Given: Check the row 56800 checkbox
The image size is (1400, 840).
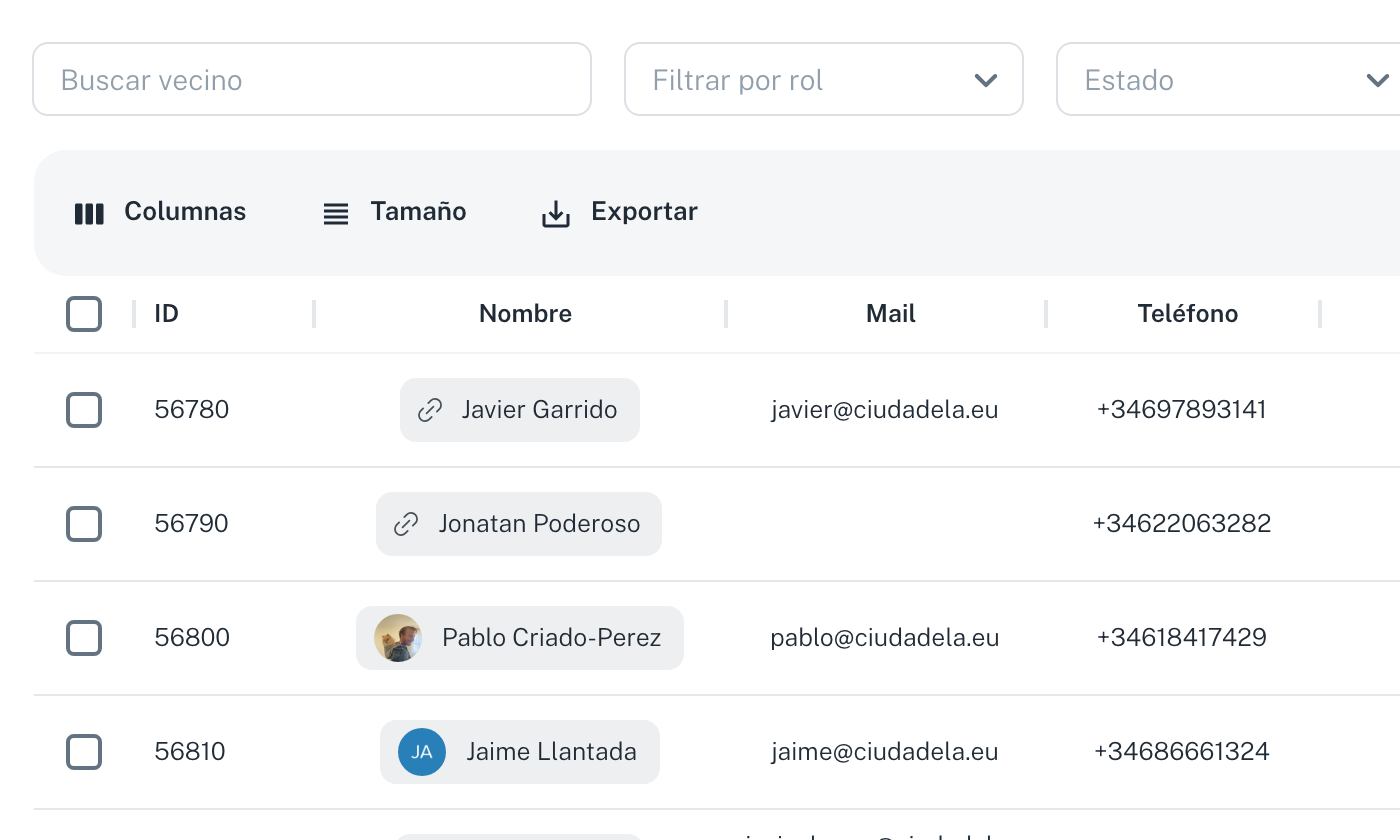Looking at the screenshot, I should pyautogui.click(x=84, y=638).
